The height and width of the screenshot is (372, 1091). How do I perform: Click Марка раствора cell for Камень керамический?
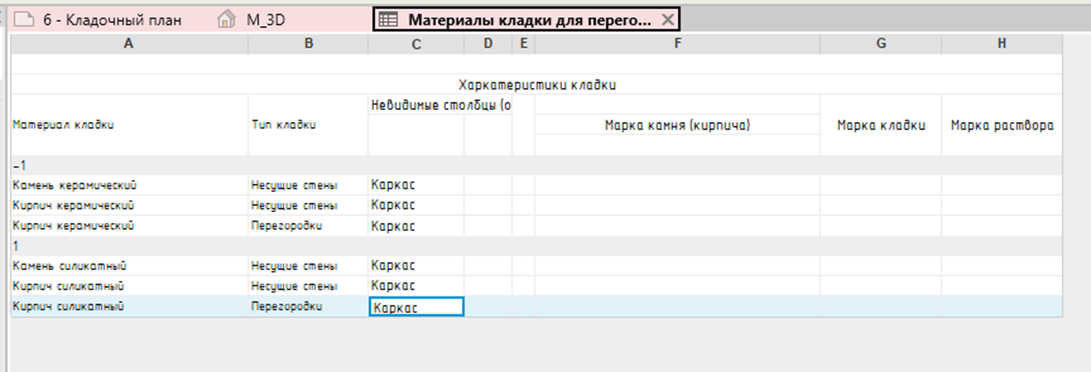(1002, 186)
